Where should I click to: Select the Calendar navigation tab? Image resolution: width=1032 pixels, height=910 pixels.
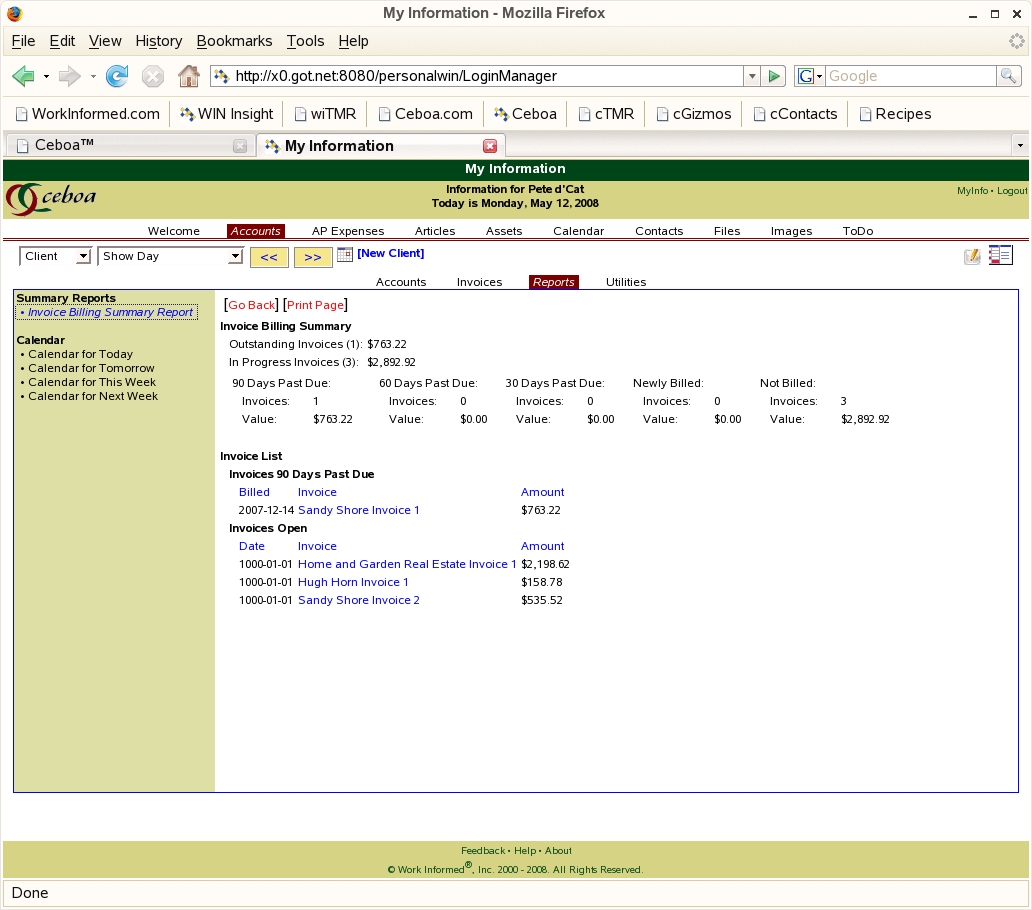[578, 231]
